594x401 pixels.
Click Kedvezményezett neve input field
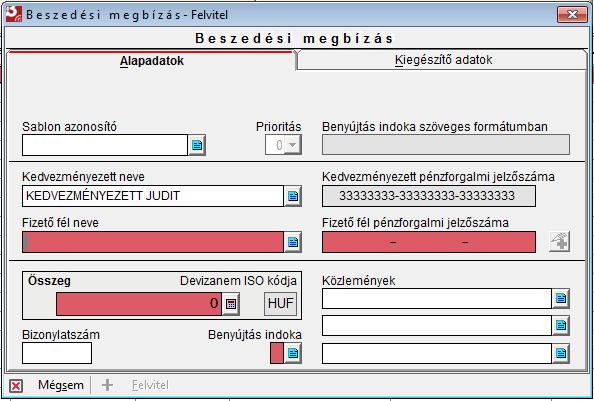point(153,196)
